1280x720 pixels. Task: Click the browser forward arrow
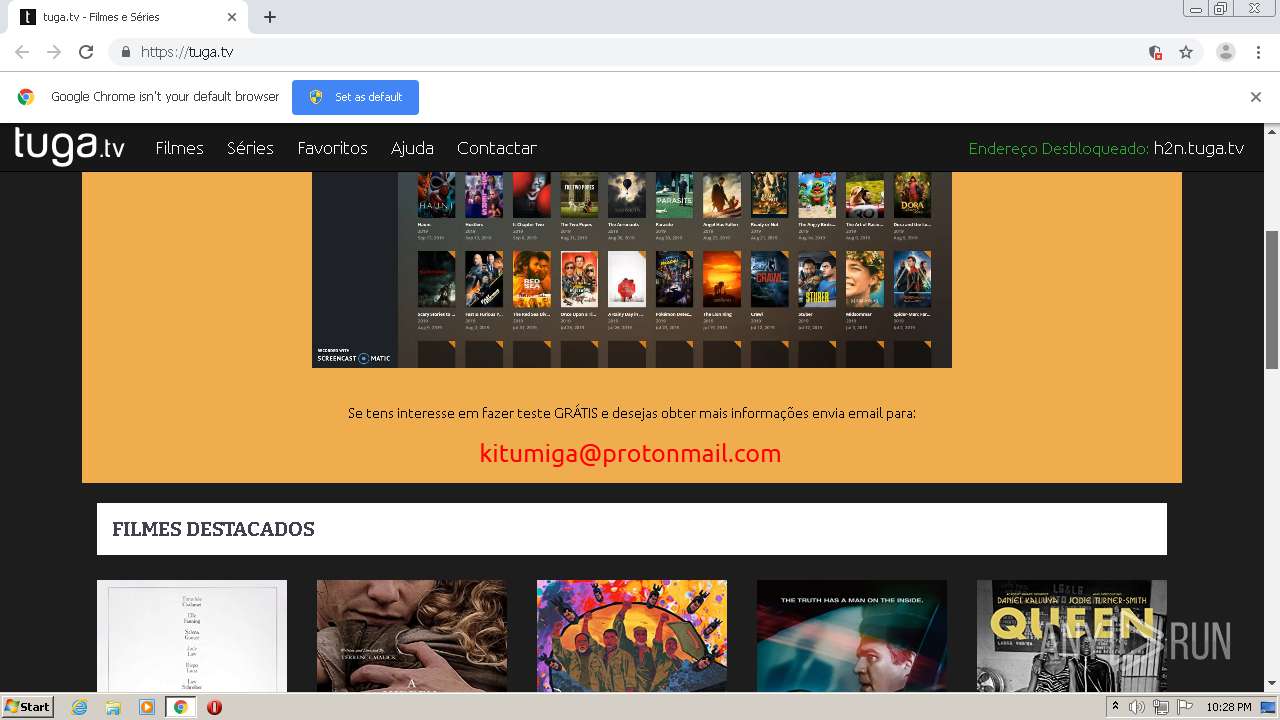(54, 52)
